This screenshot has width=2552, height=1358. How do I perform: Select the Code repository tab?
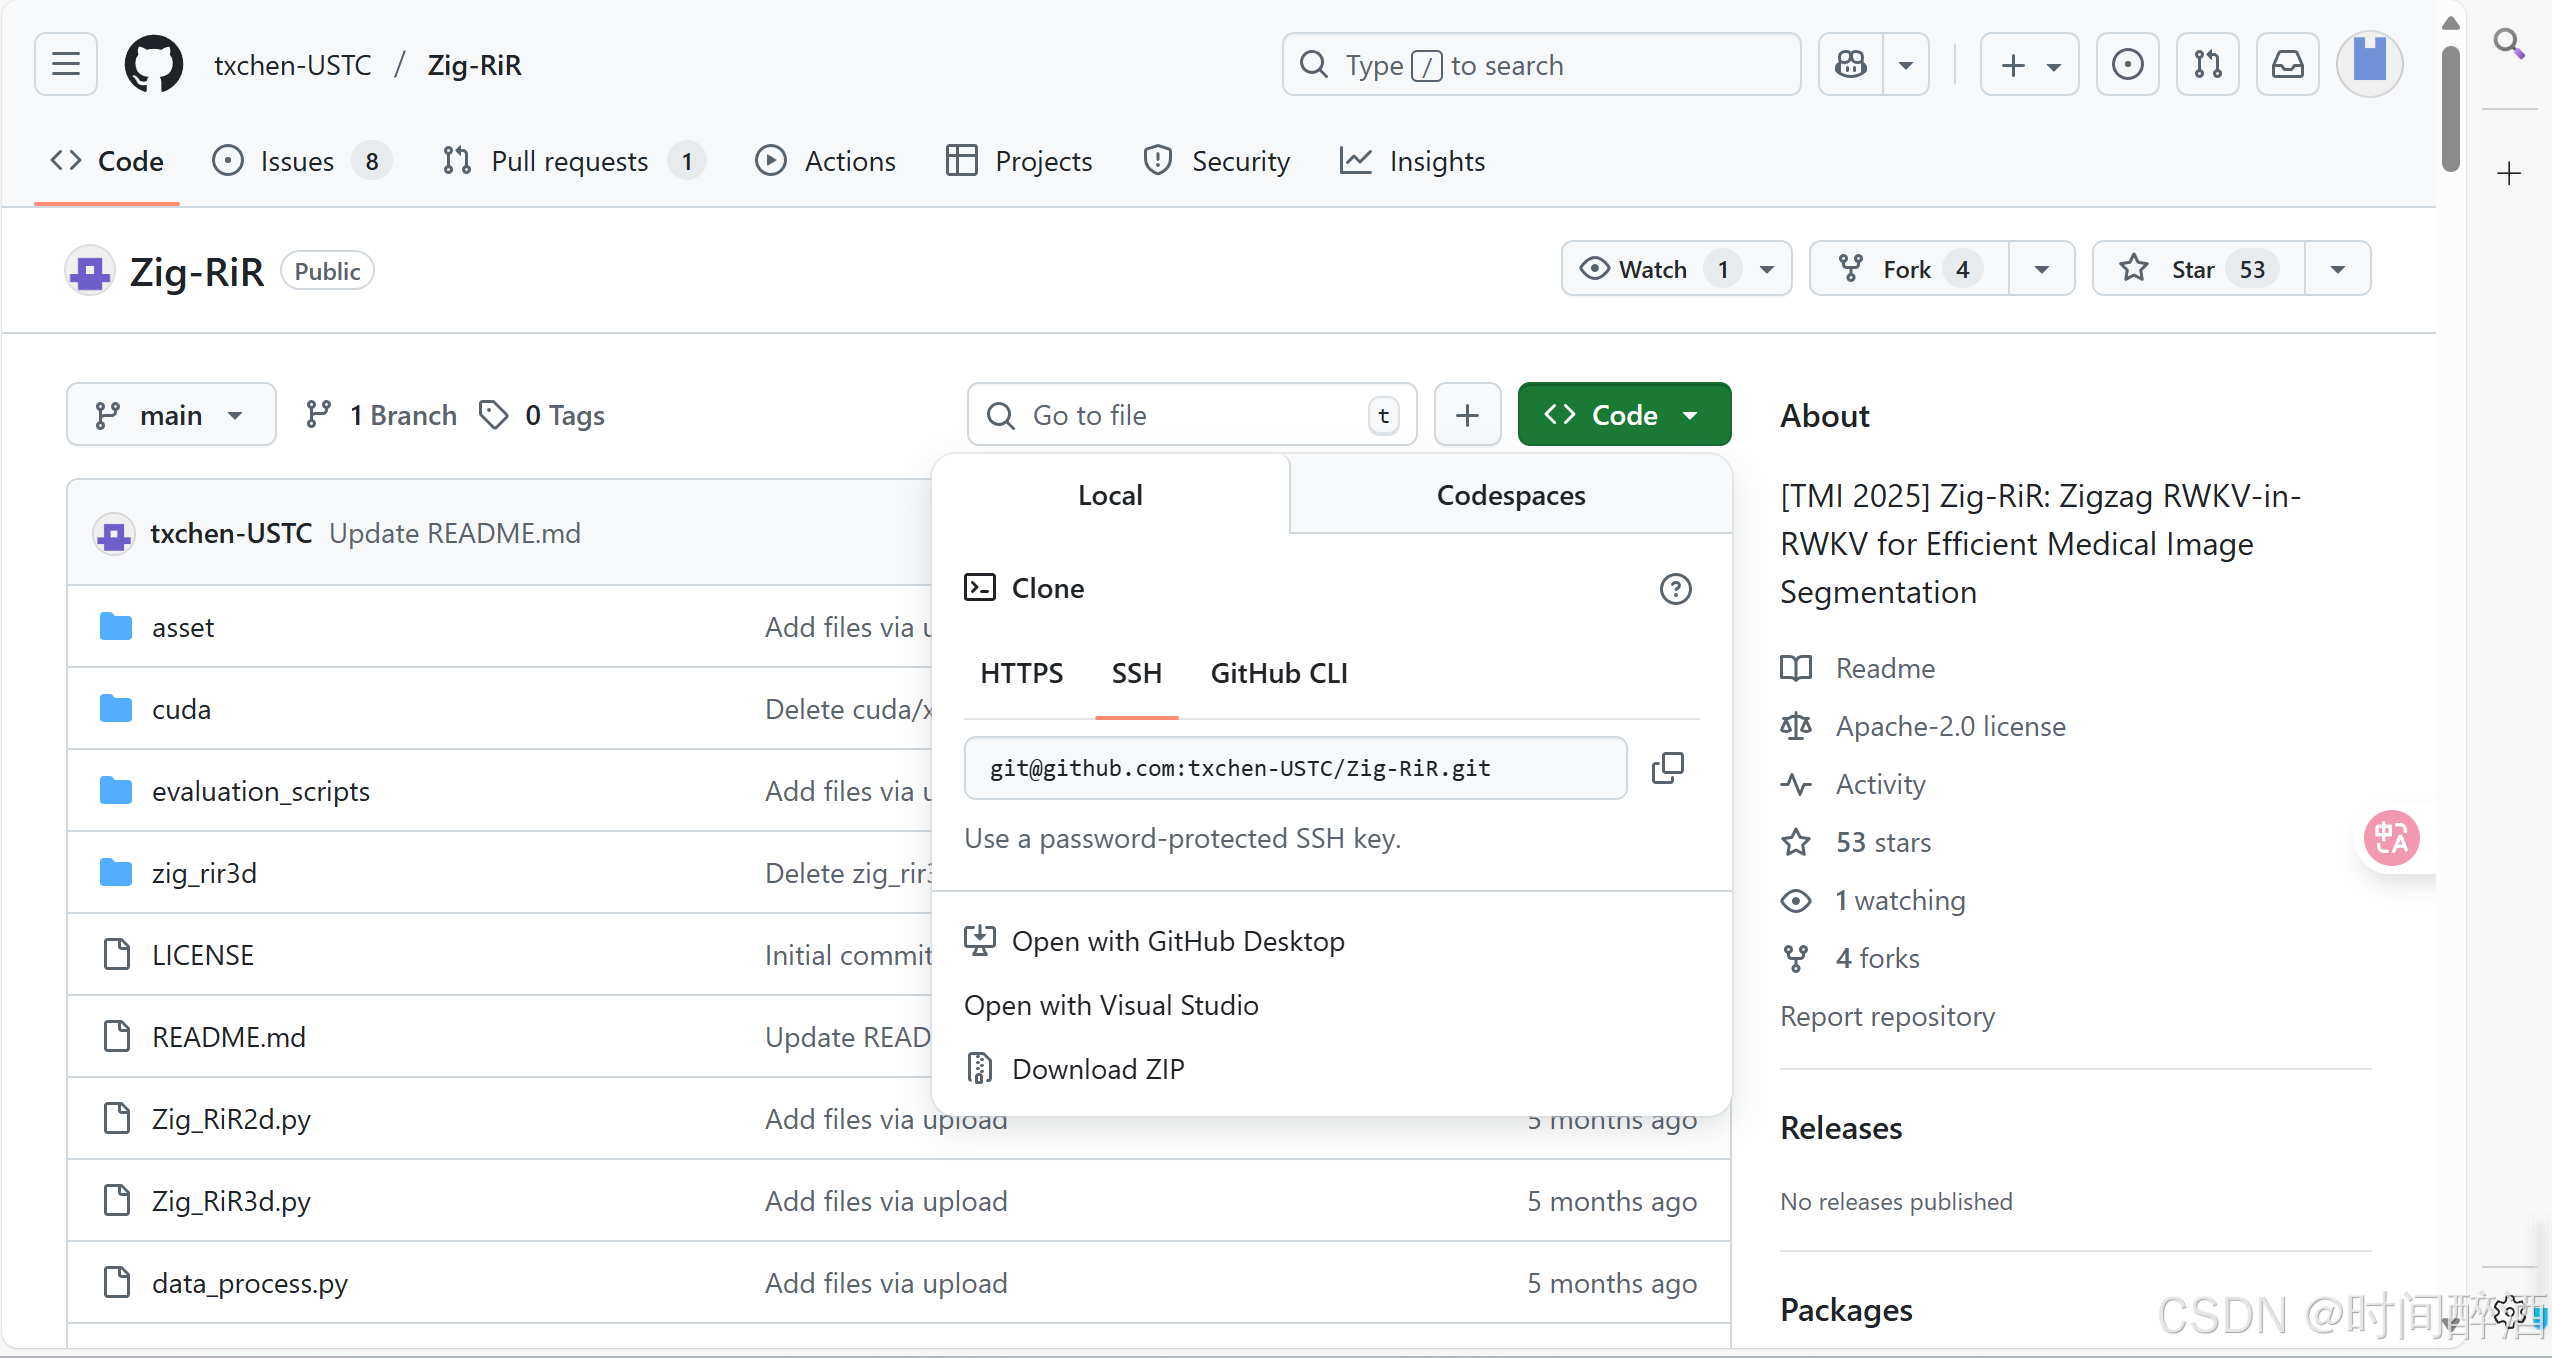click(x=107, y=161)
